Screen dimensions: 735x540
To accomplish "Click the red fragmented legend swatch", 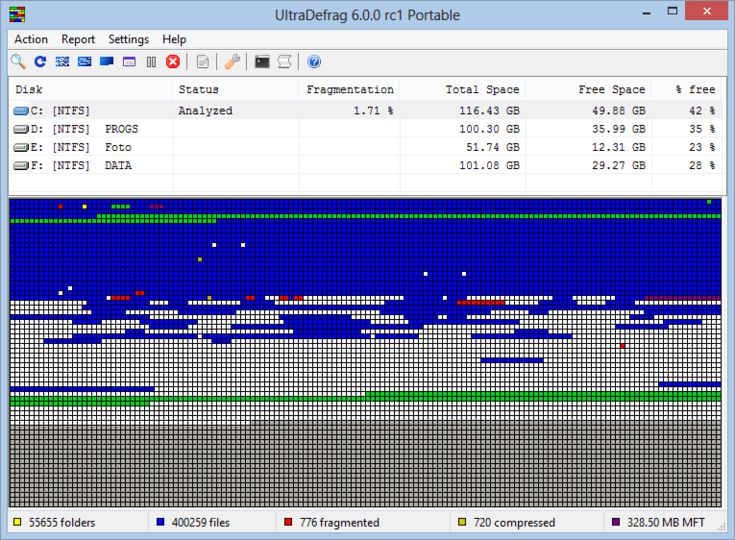I will coord(288,522).
